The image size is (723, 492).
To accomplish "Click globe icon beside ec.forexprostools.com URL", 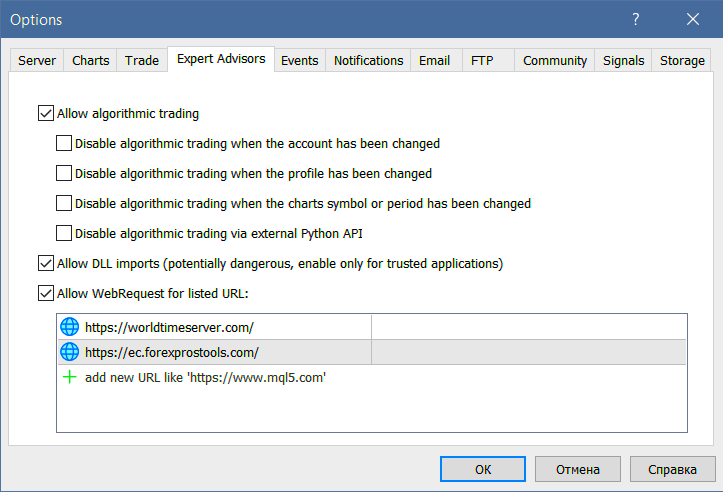I will 70,352.
